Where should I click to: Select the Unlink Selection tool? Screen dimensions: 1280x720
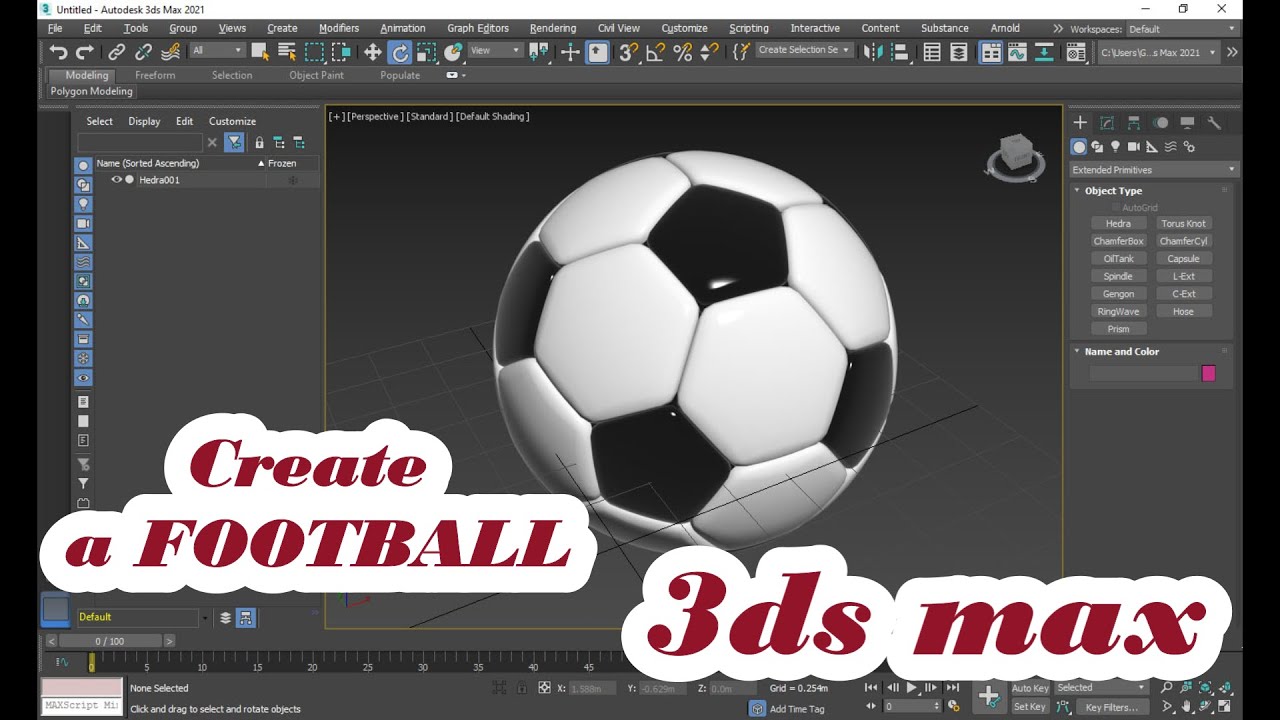(x=144, y=52)
